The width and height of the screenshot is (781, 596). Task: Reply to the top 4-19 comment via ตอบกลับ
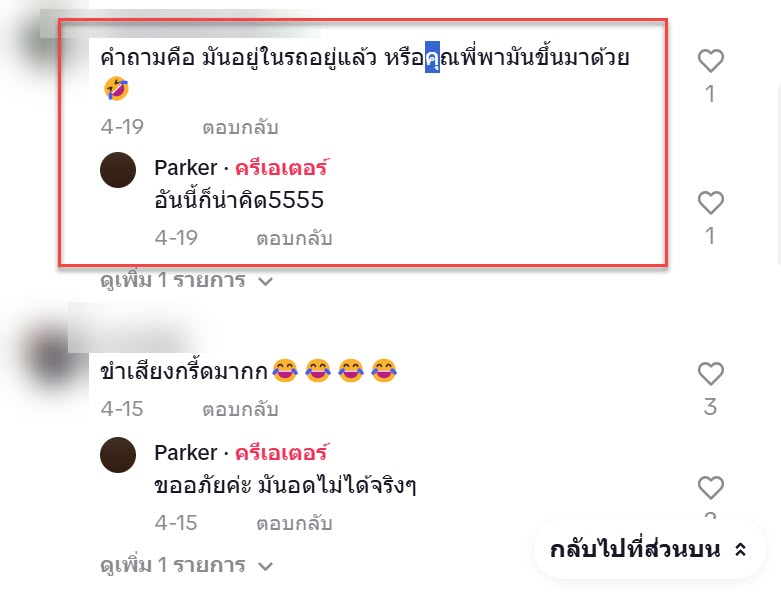[x=240, y=127]
